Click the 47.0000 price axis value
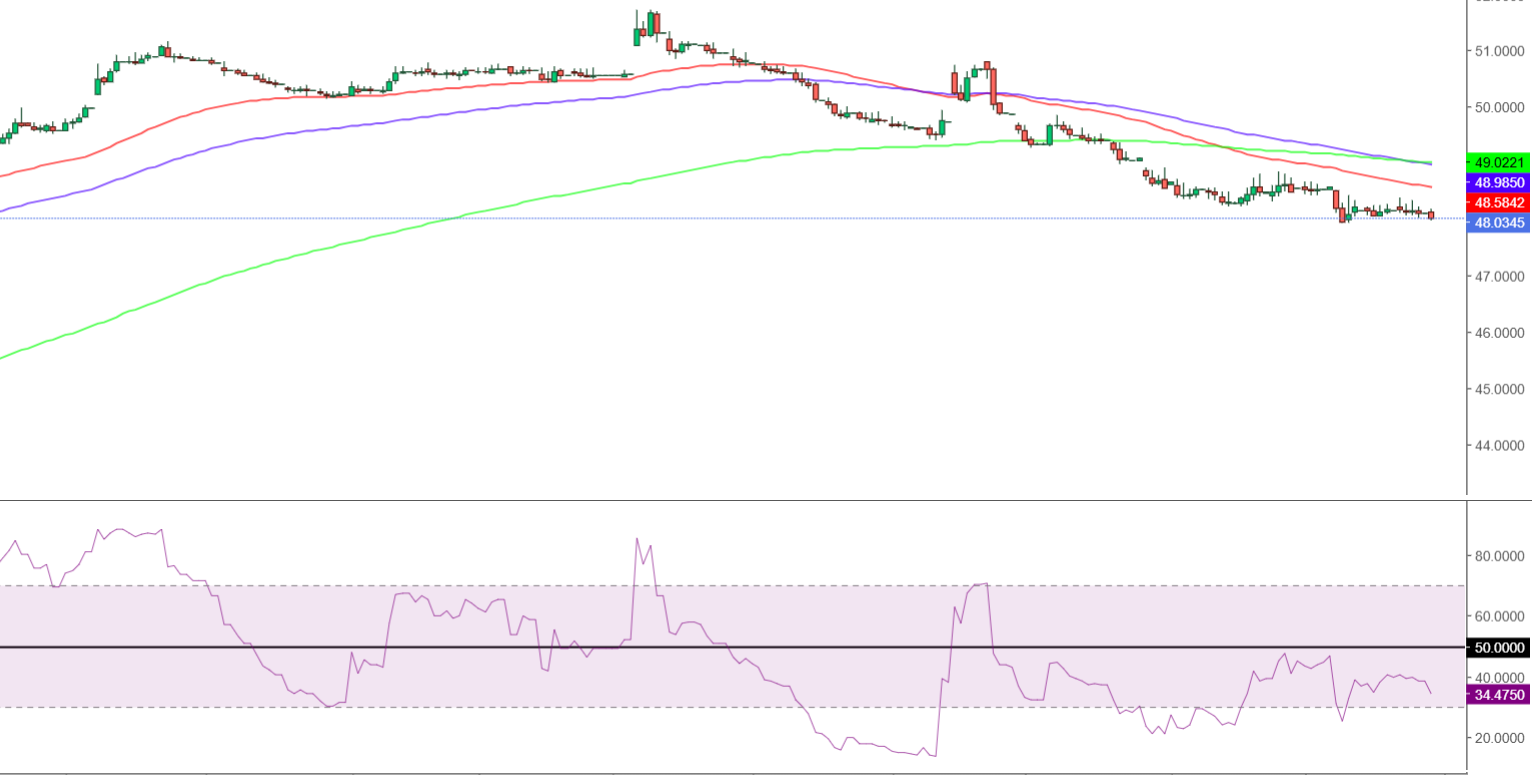This screenshot has height=775, width=1532. coord(1500,276)
